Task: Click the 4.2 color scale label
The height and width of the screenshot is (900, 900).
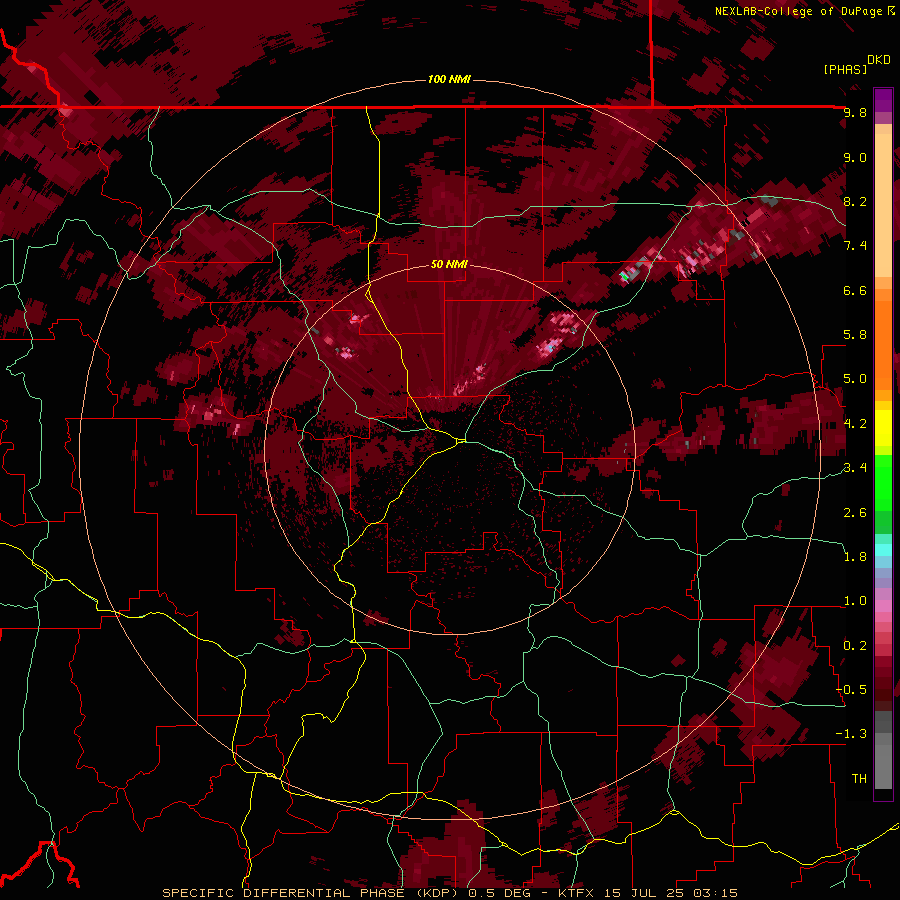Action: point(855,424)
